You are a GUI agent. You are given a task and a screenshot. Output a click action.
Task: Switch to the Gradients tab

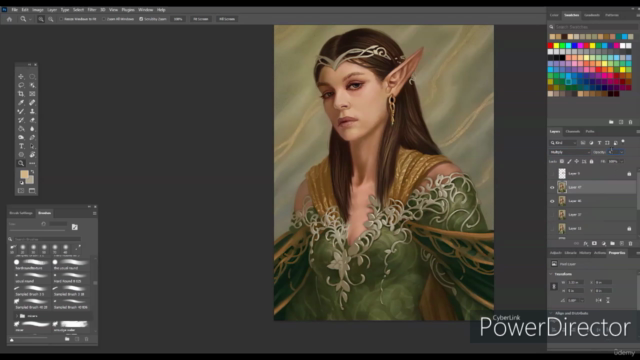tap(592, 15)
